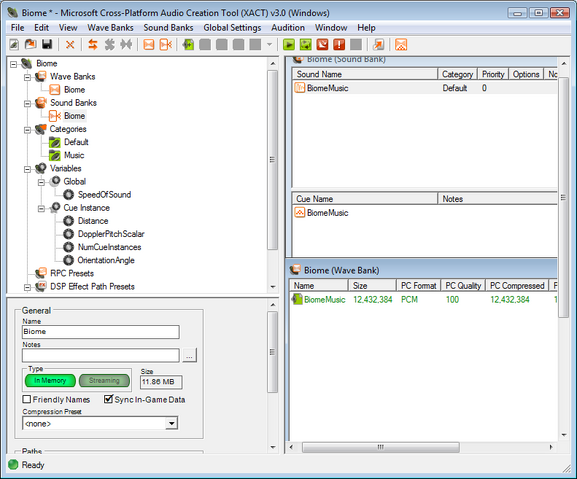Collapse the Wave Banks tree node
The height and width of the screenshot is (479, 577).
pos(27,78)
